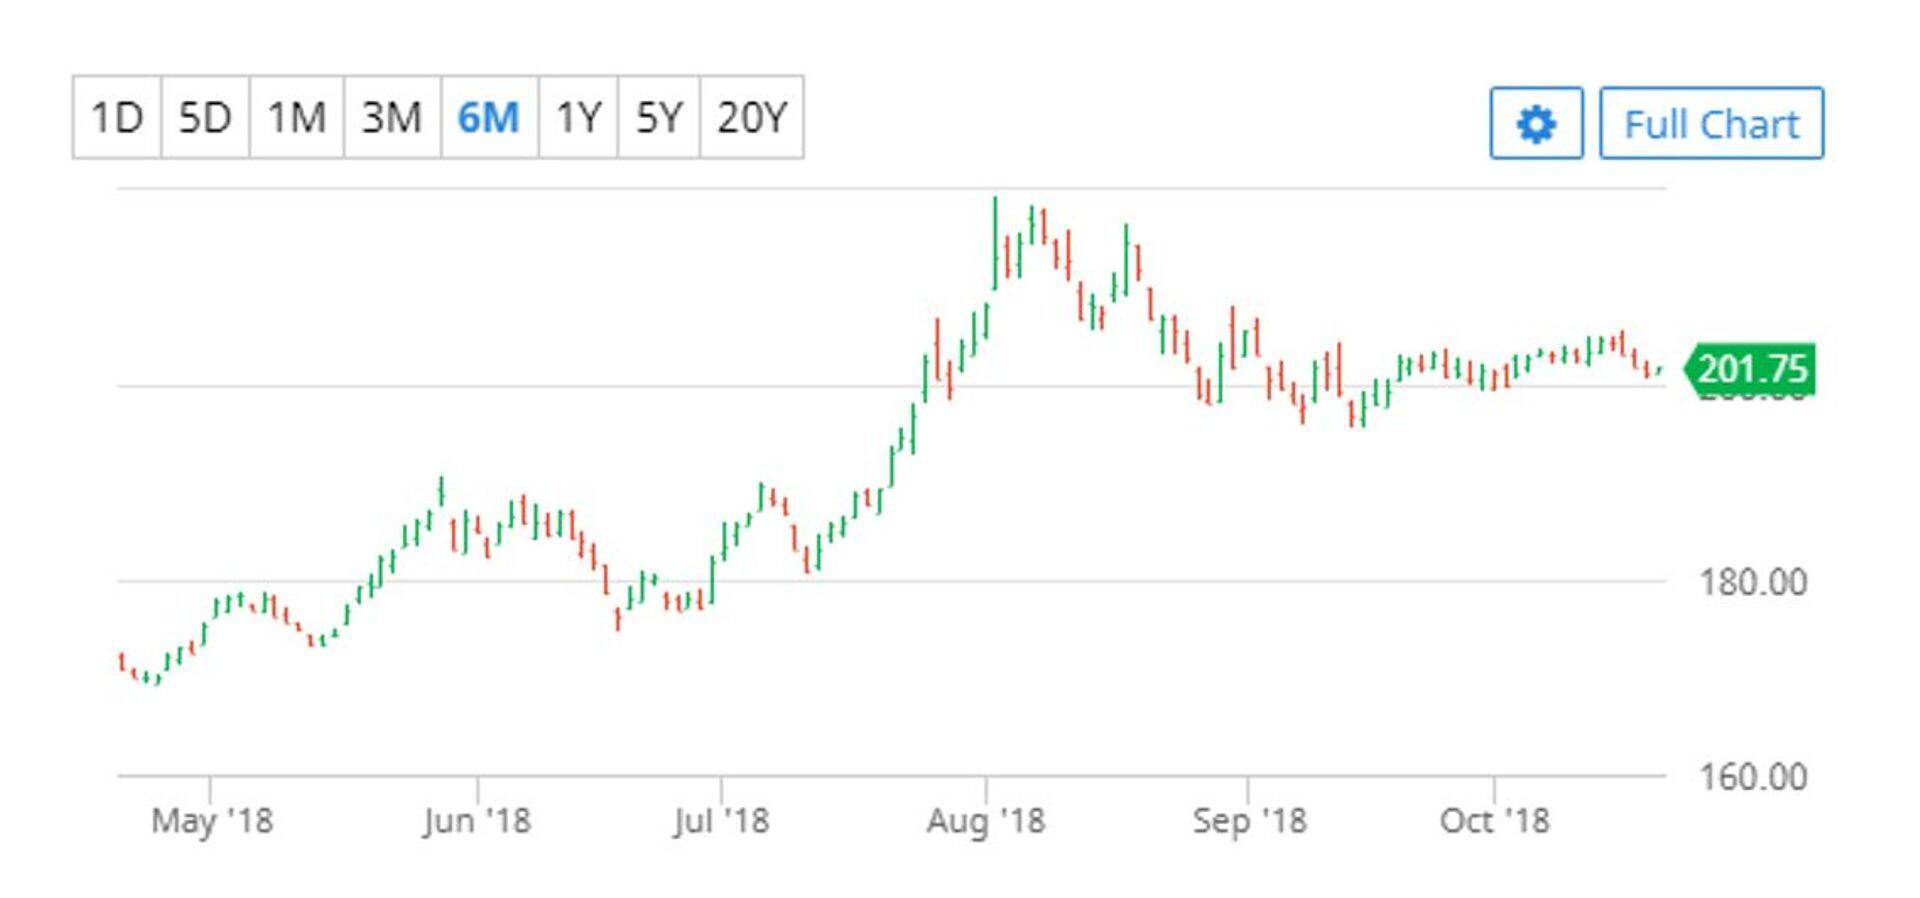Click the May '18 axis label
This screenshot has width=1920, height=898.
(212, 821)
